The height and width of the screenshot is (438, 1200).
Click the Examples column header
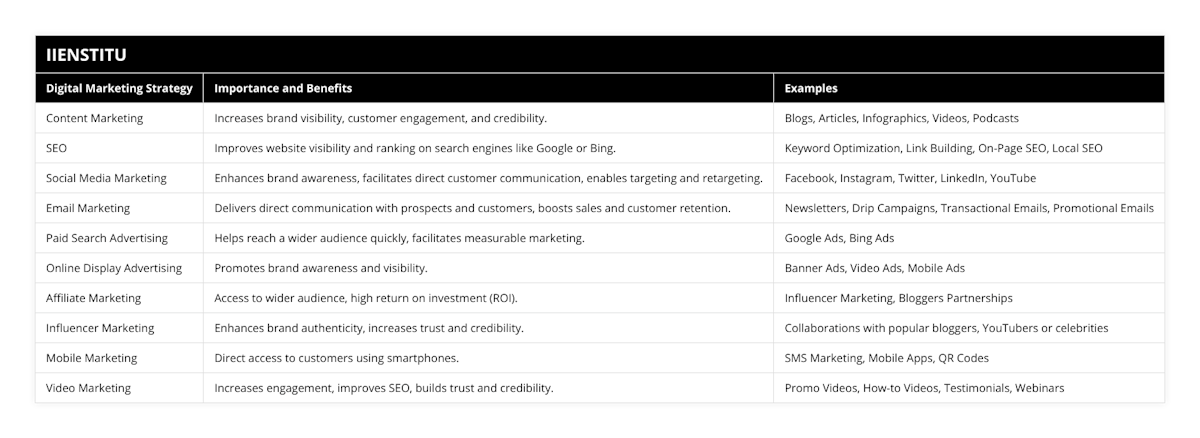[811, 88]
